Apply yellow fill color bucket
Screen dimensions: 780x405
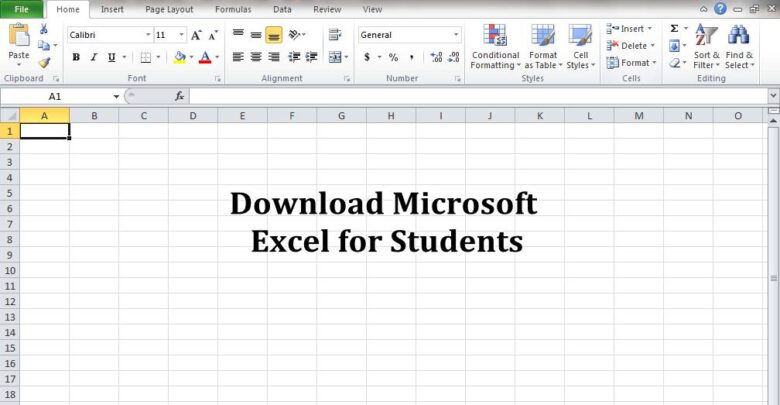click(x=180, y=57)
